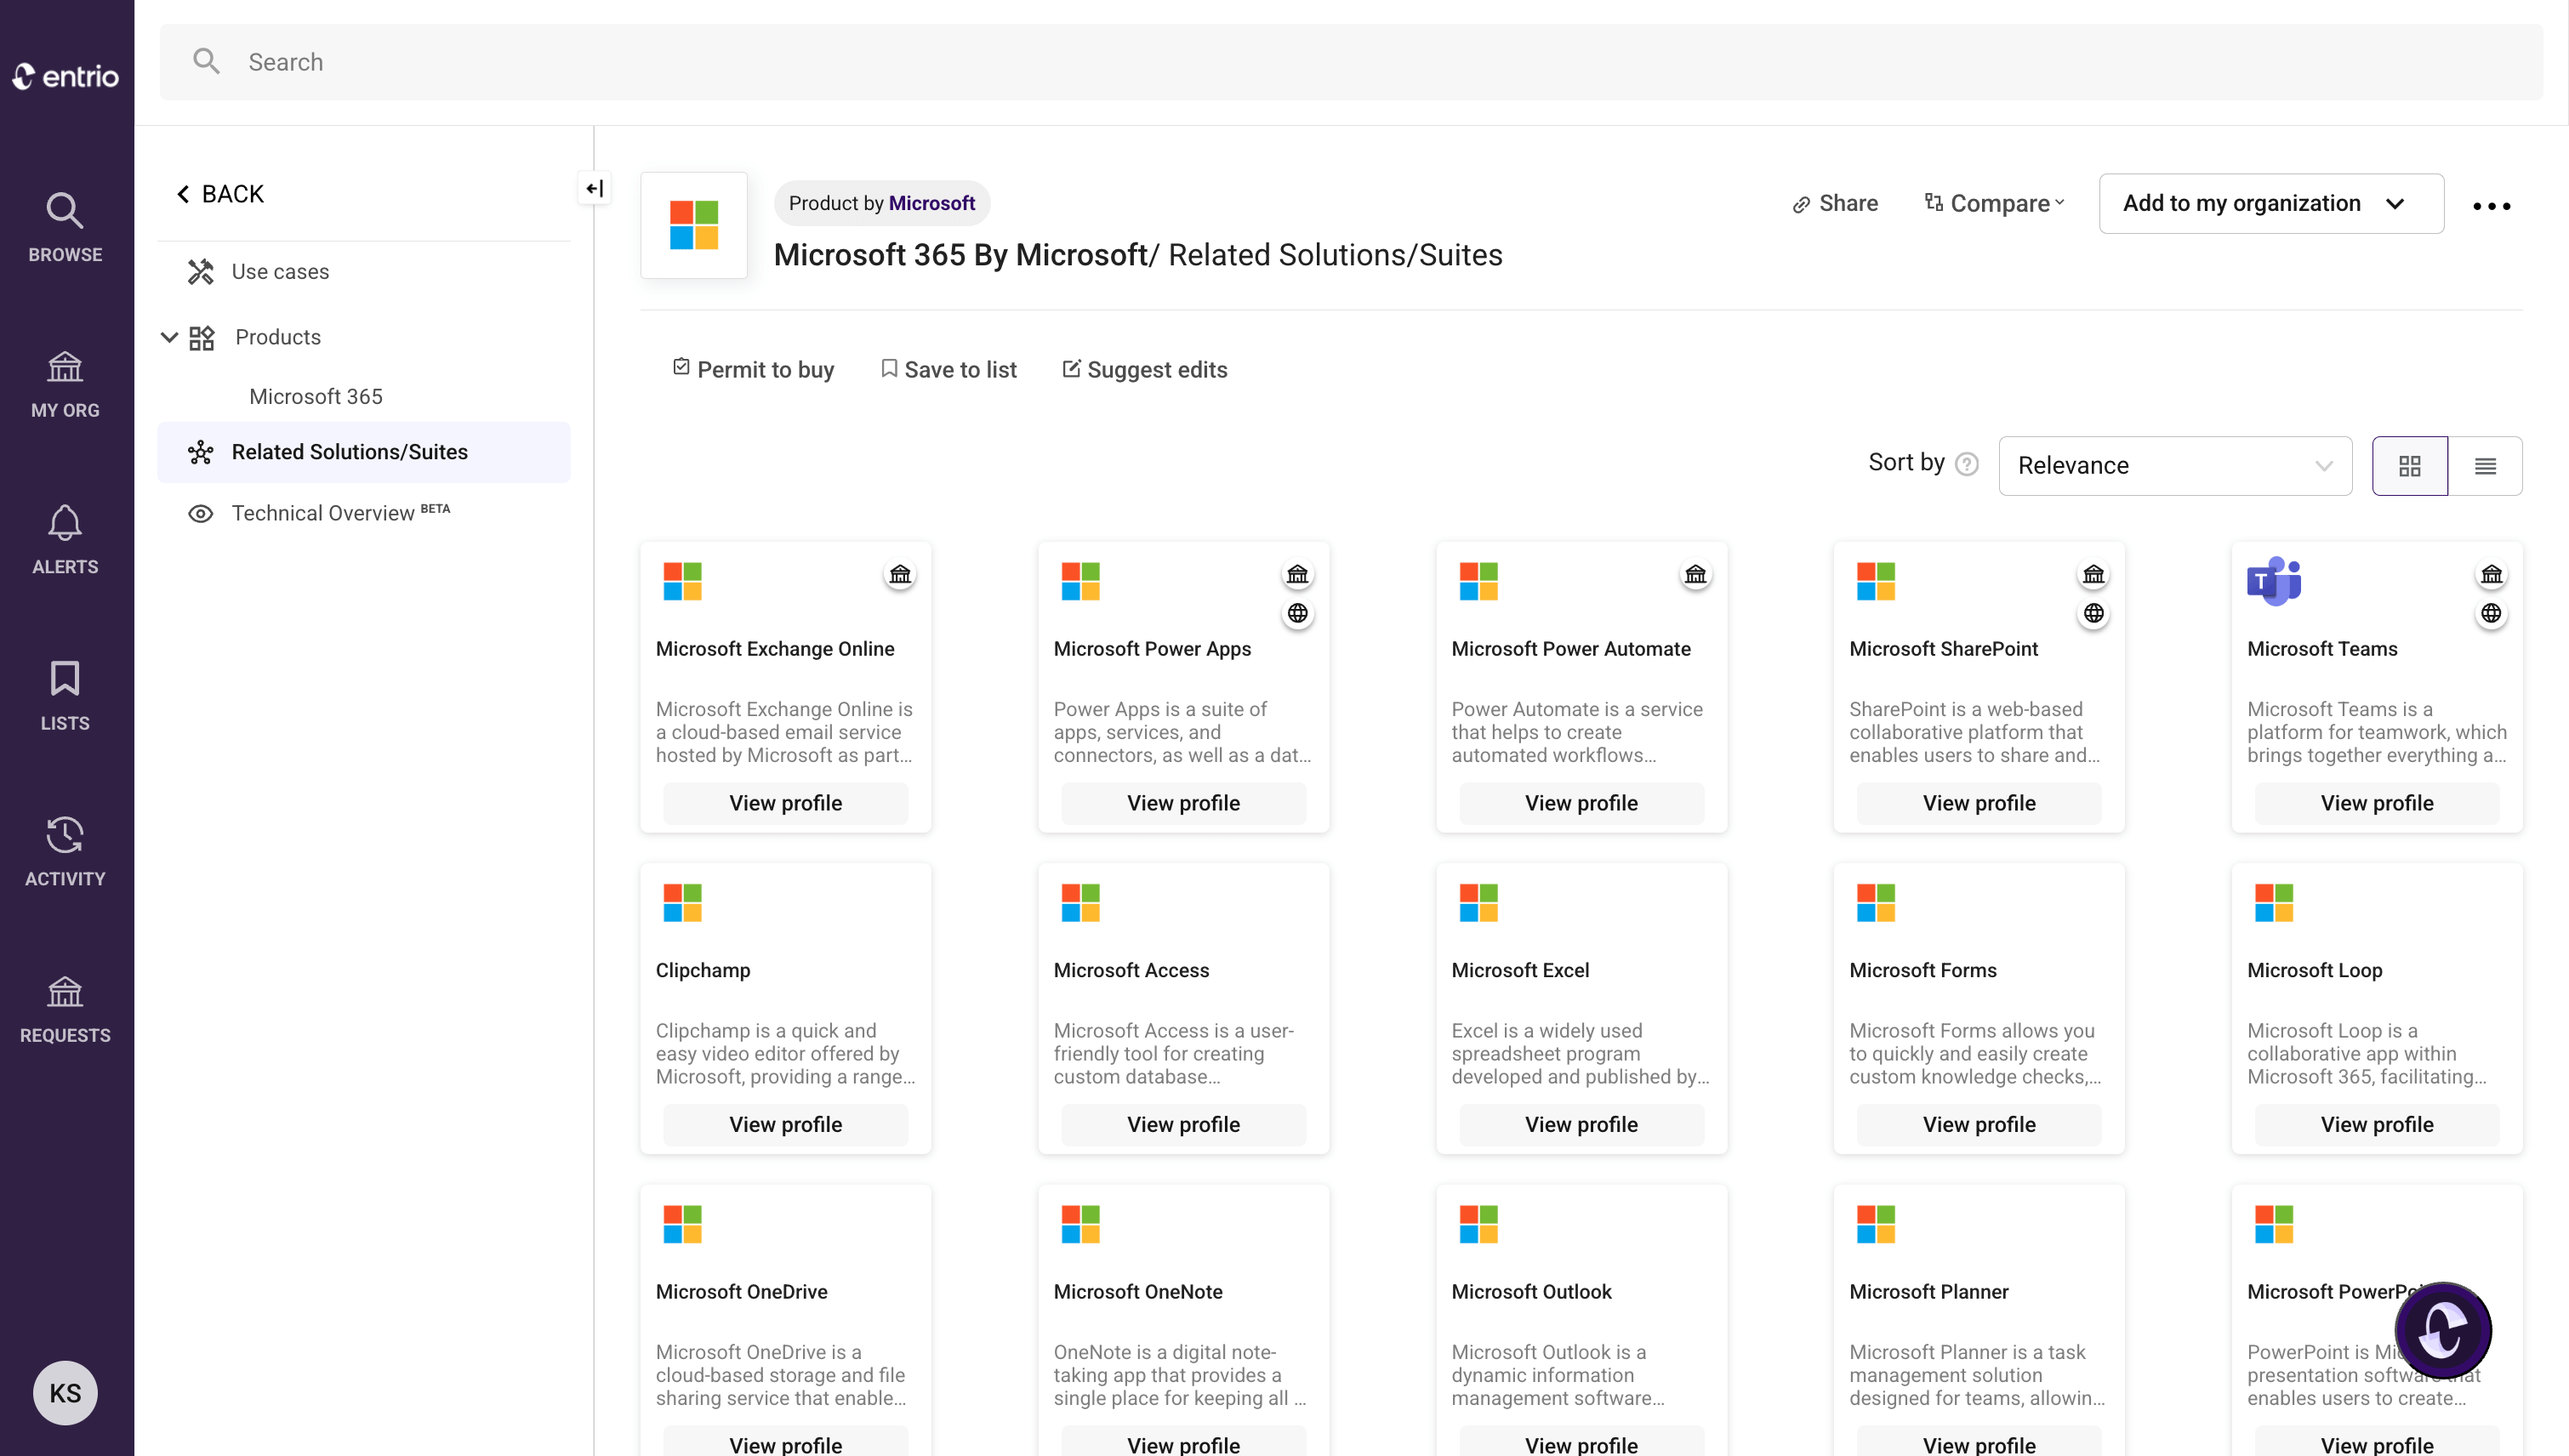Open Requests section in sidebar
This screenshot has width=2569, height=1456.
tap(65, 1010)
